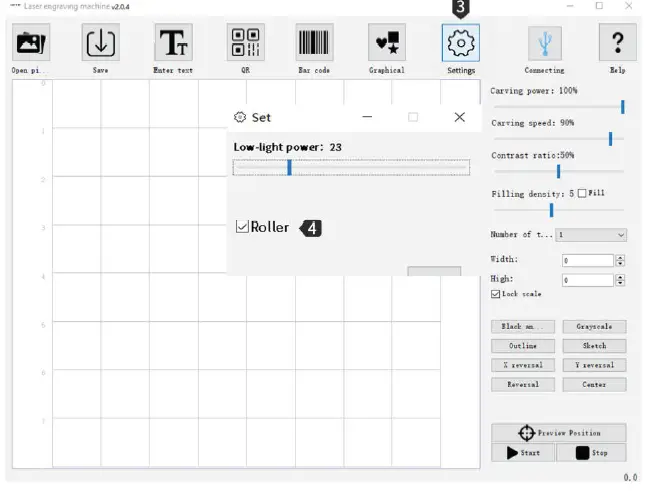Viewport: 646px width, 491px height.
Task: Adjust the Filling density slider
Action: (x=559, y=210)
